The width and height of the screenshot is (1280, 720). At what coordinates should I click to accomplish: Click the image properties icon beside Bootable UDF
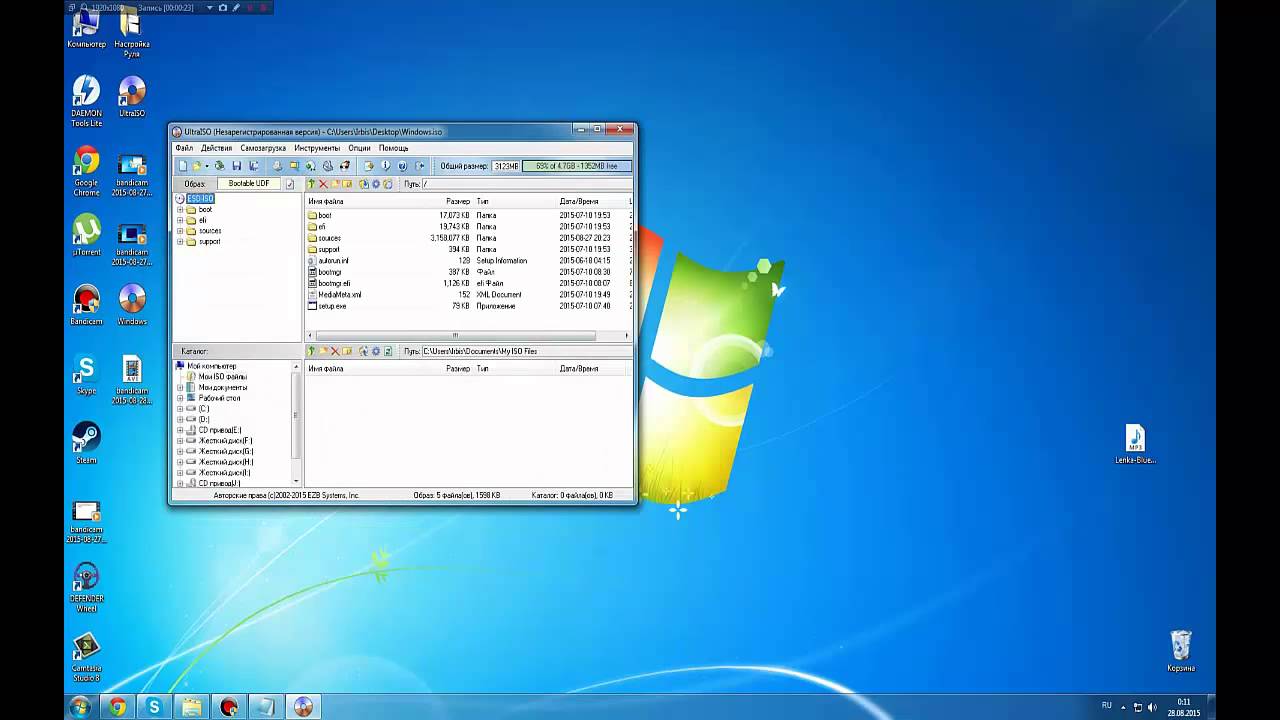pos(290,184)
